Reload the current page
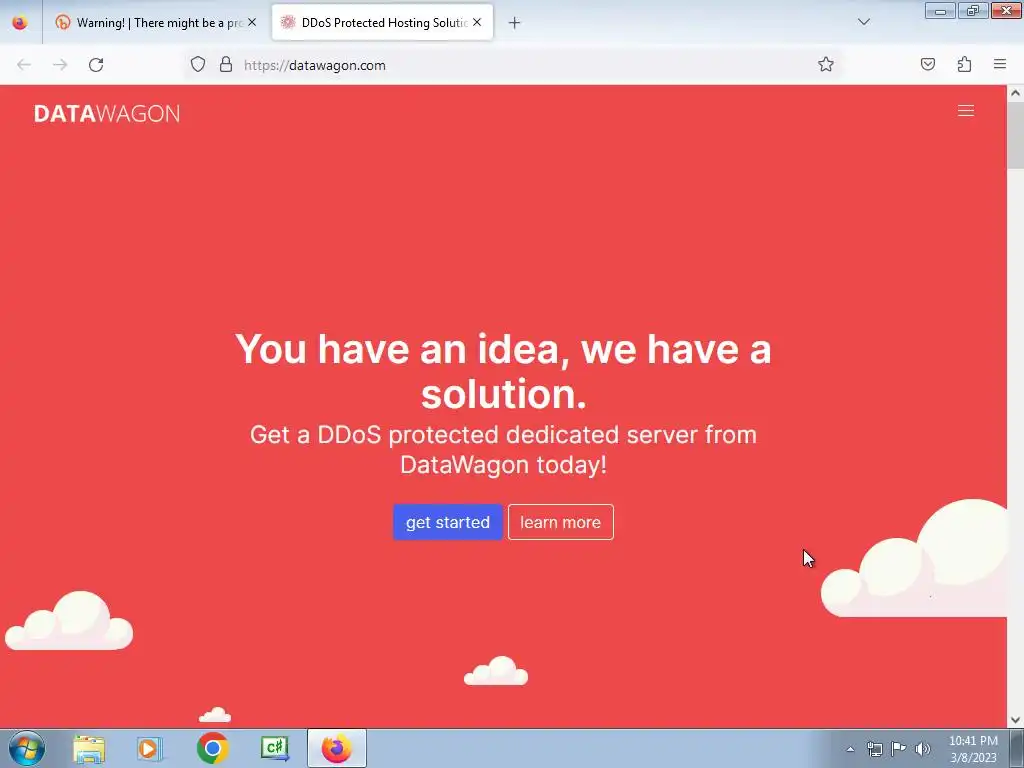 pyautogui.click(x=96, y=65)
